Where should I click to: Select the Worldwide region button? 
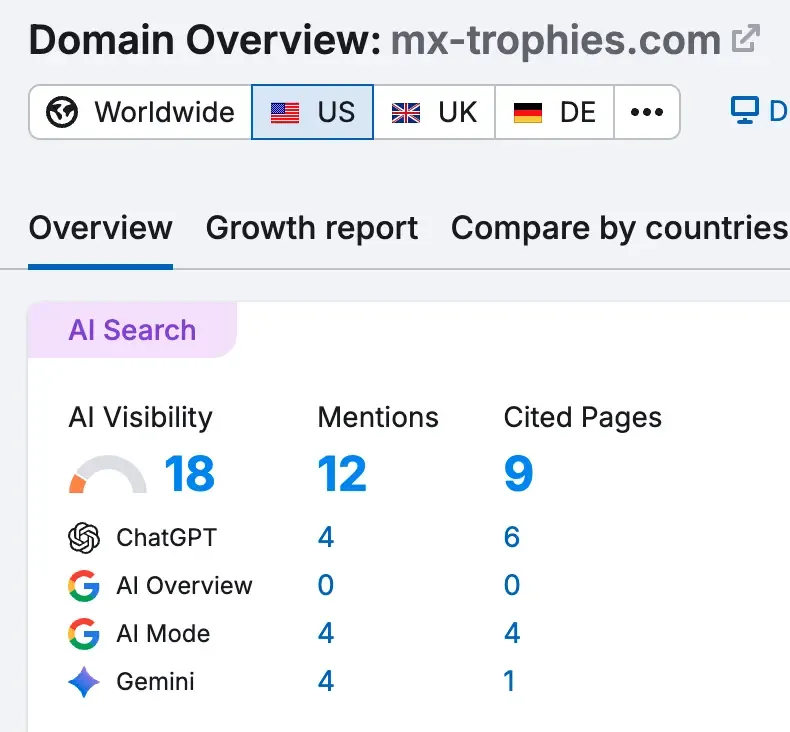[x=141, y=112]
